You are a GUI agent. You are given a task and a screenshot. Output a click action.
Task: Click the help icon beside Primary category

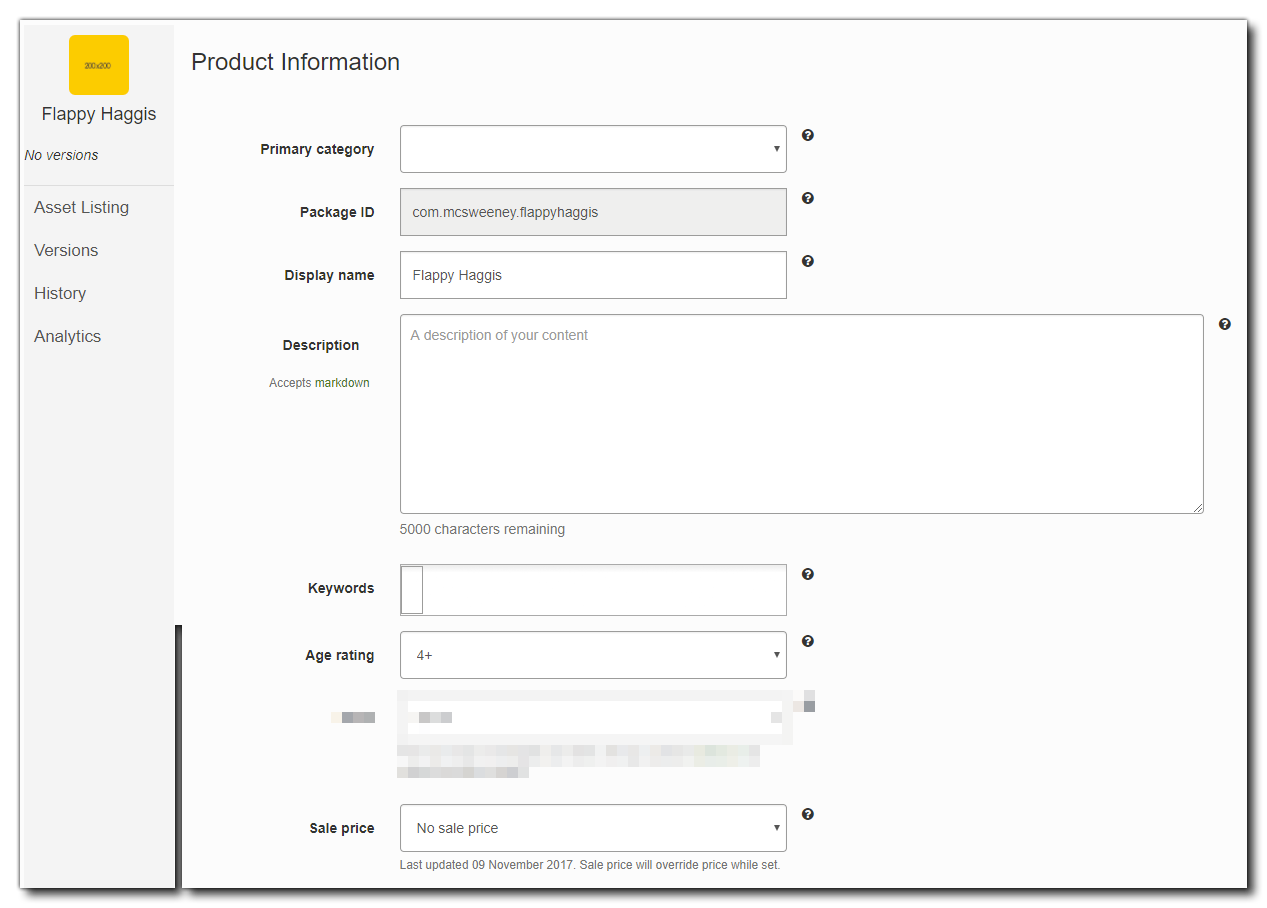808,135
